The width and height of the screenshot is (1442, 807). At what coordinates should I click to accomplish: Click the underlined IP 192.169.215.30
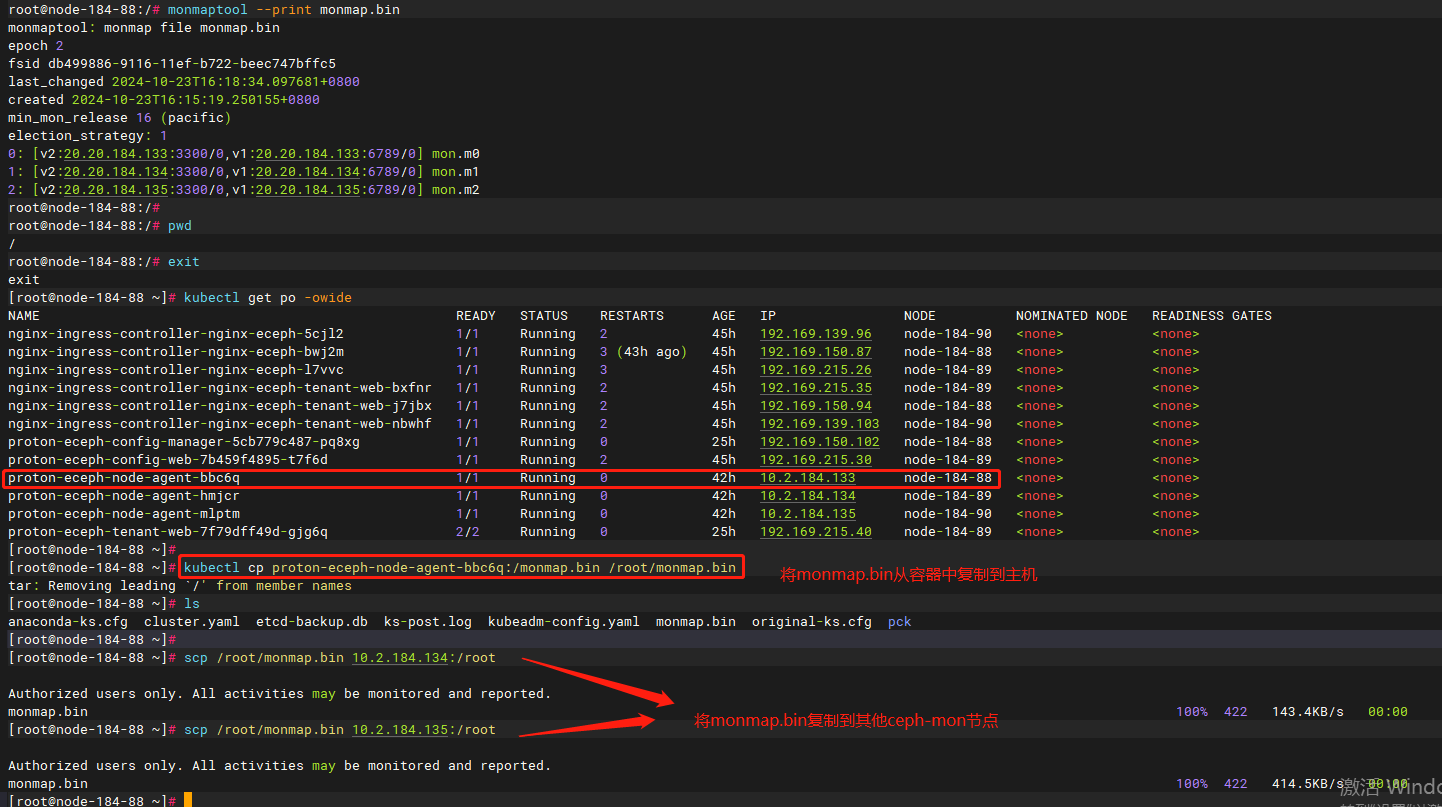pos(816,460)
